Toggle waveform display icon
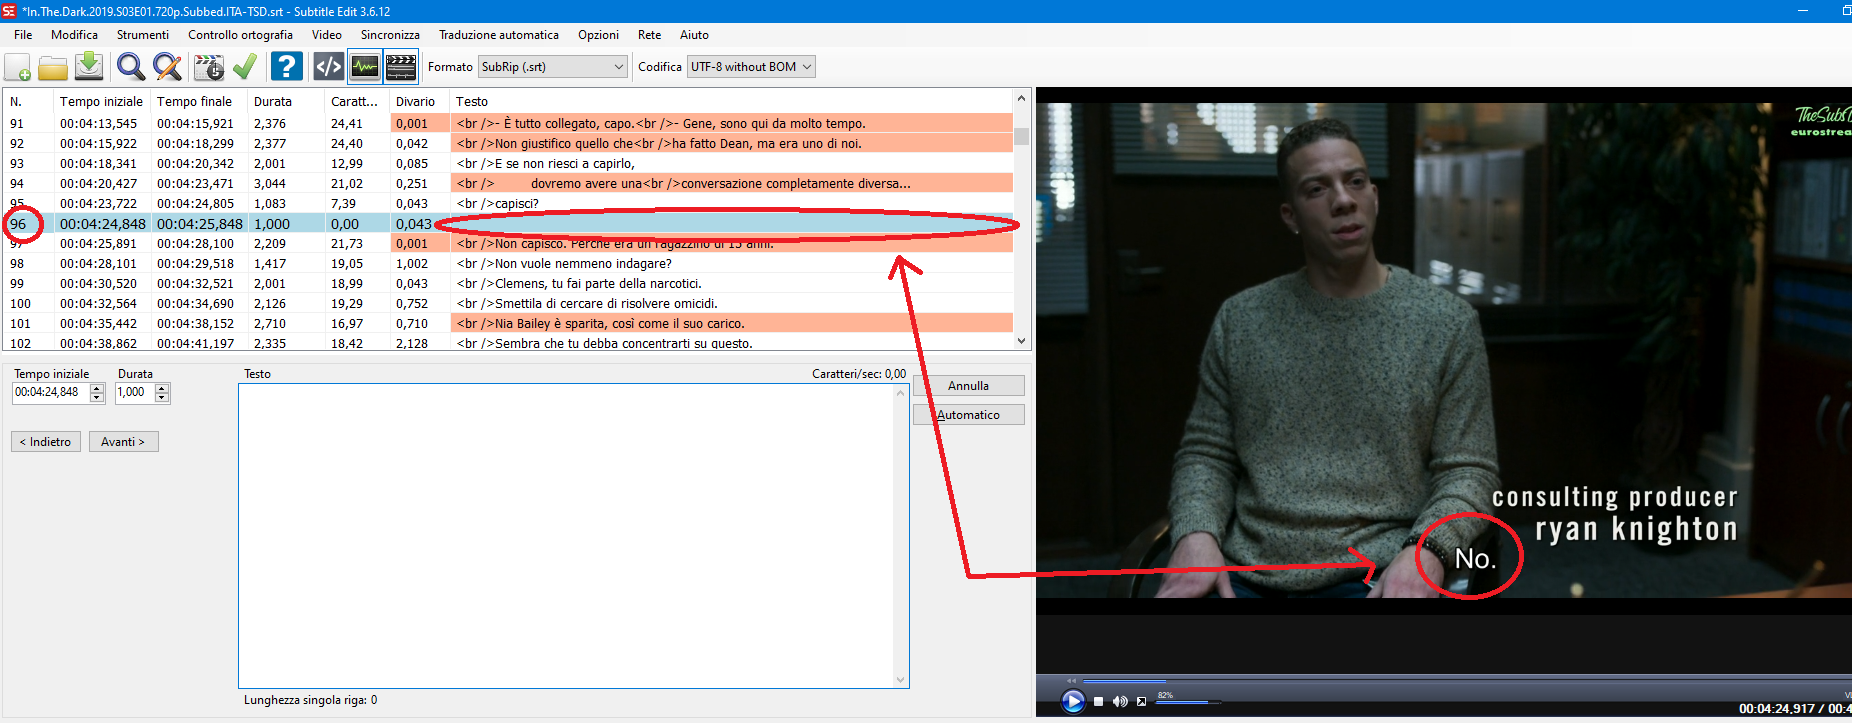Viewport: 1852px width, 723px height. click(365, 67)
